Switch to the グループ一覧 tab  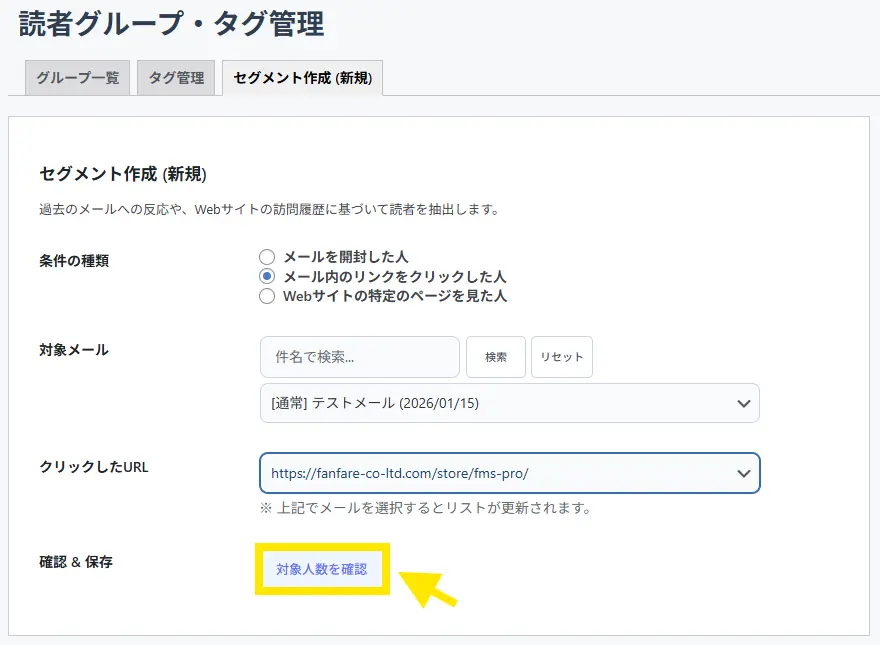click(x=78, y=78)
